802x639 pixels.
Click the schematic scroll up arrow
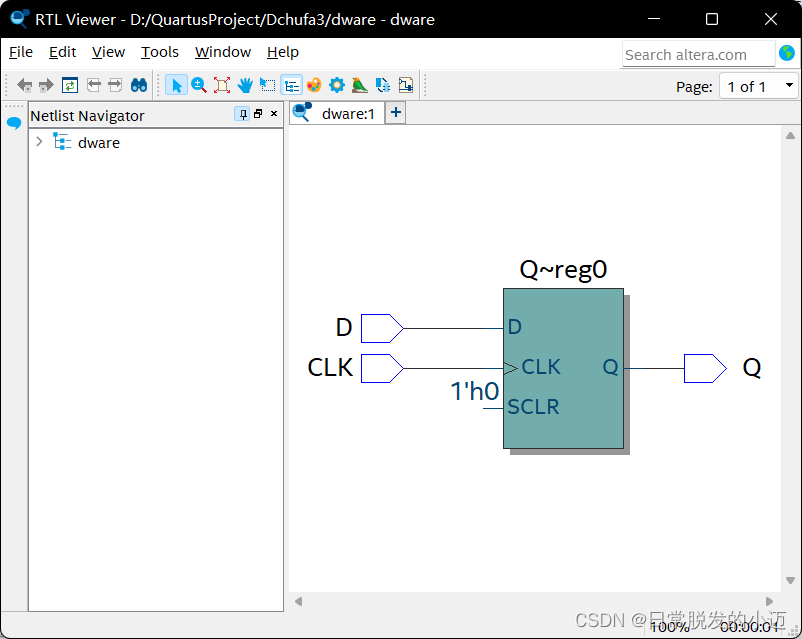point(790,135)
